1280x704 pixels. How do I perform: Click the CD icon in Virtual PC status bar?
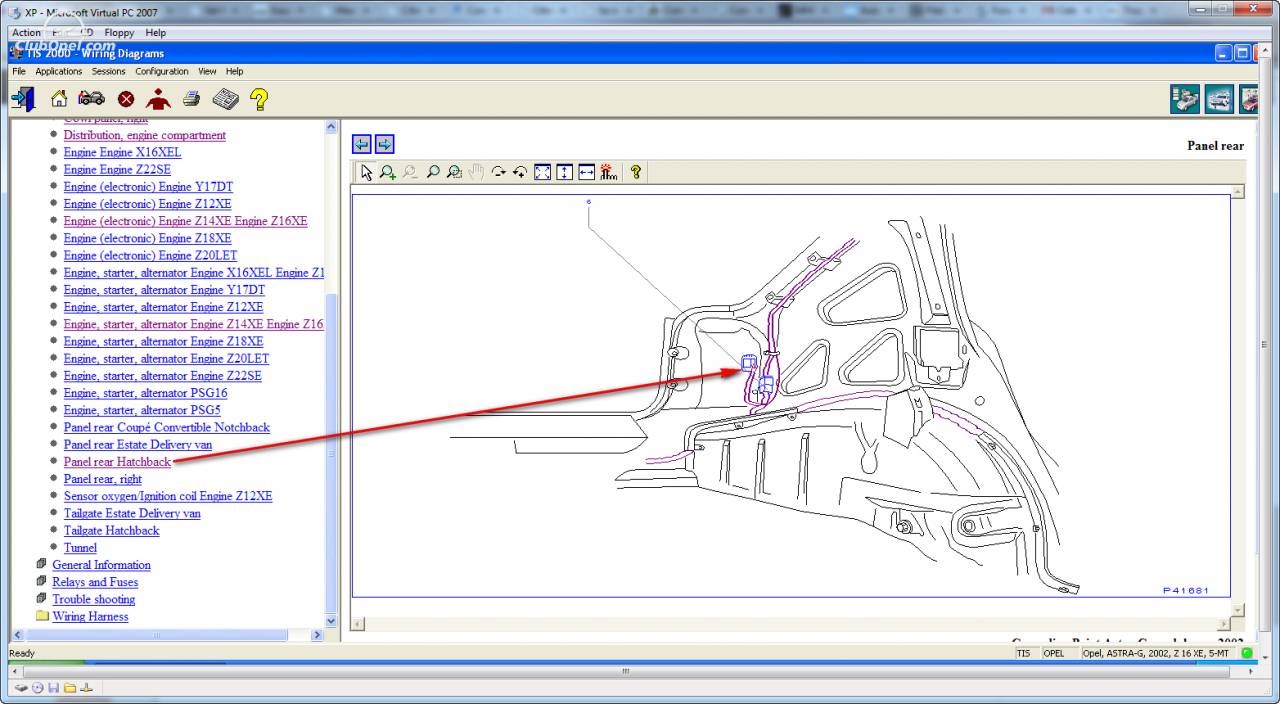tap(38, 688)
